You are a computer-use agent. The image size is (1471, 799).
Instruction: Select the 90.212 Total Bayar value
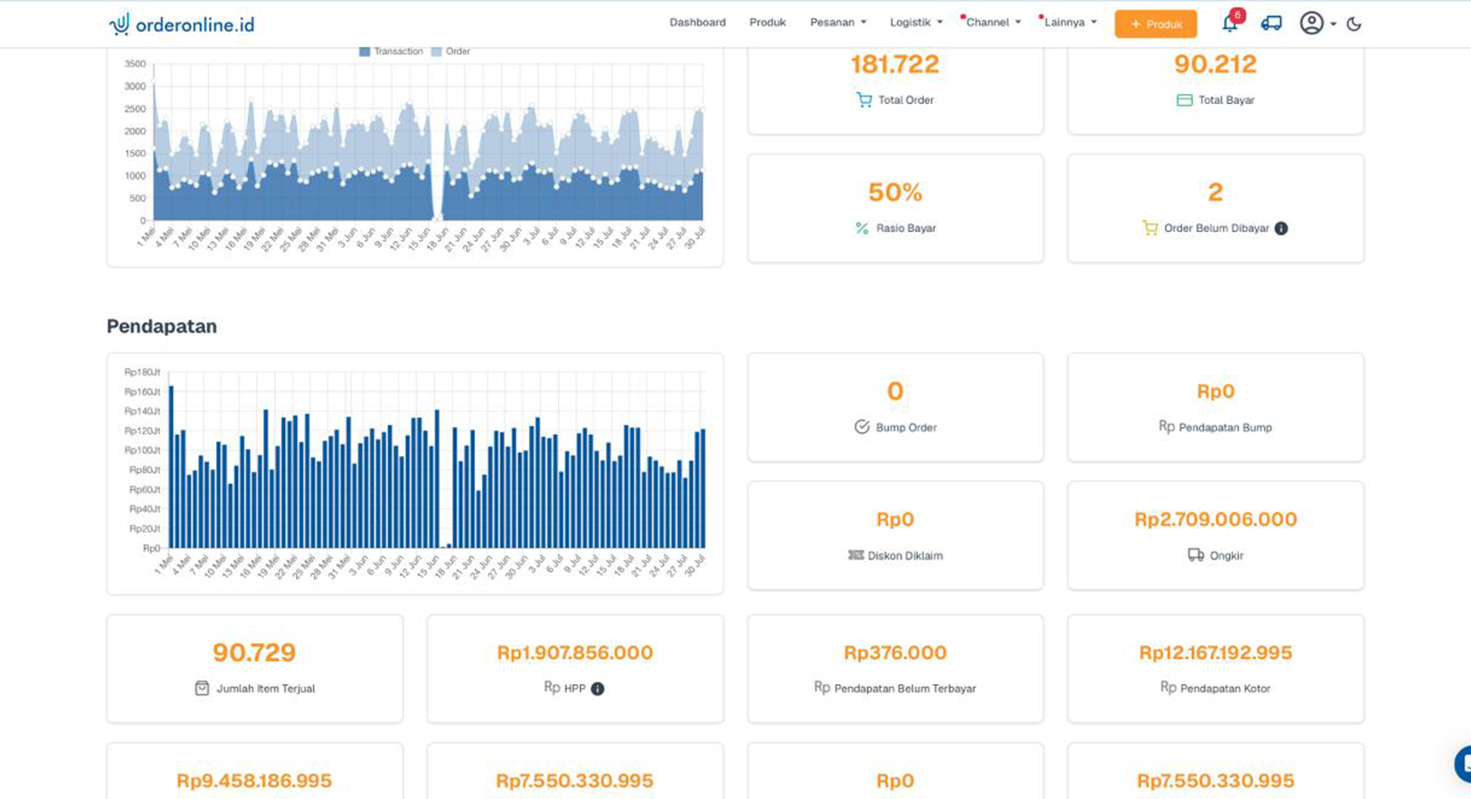(x=1215, y=65)
